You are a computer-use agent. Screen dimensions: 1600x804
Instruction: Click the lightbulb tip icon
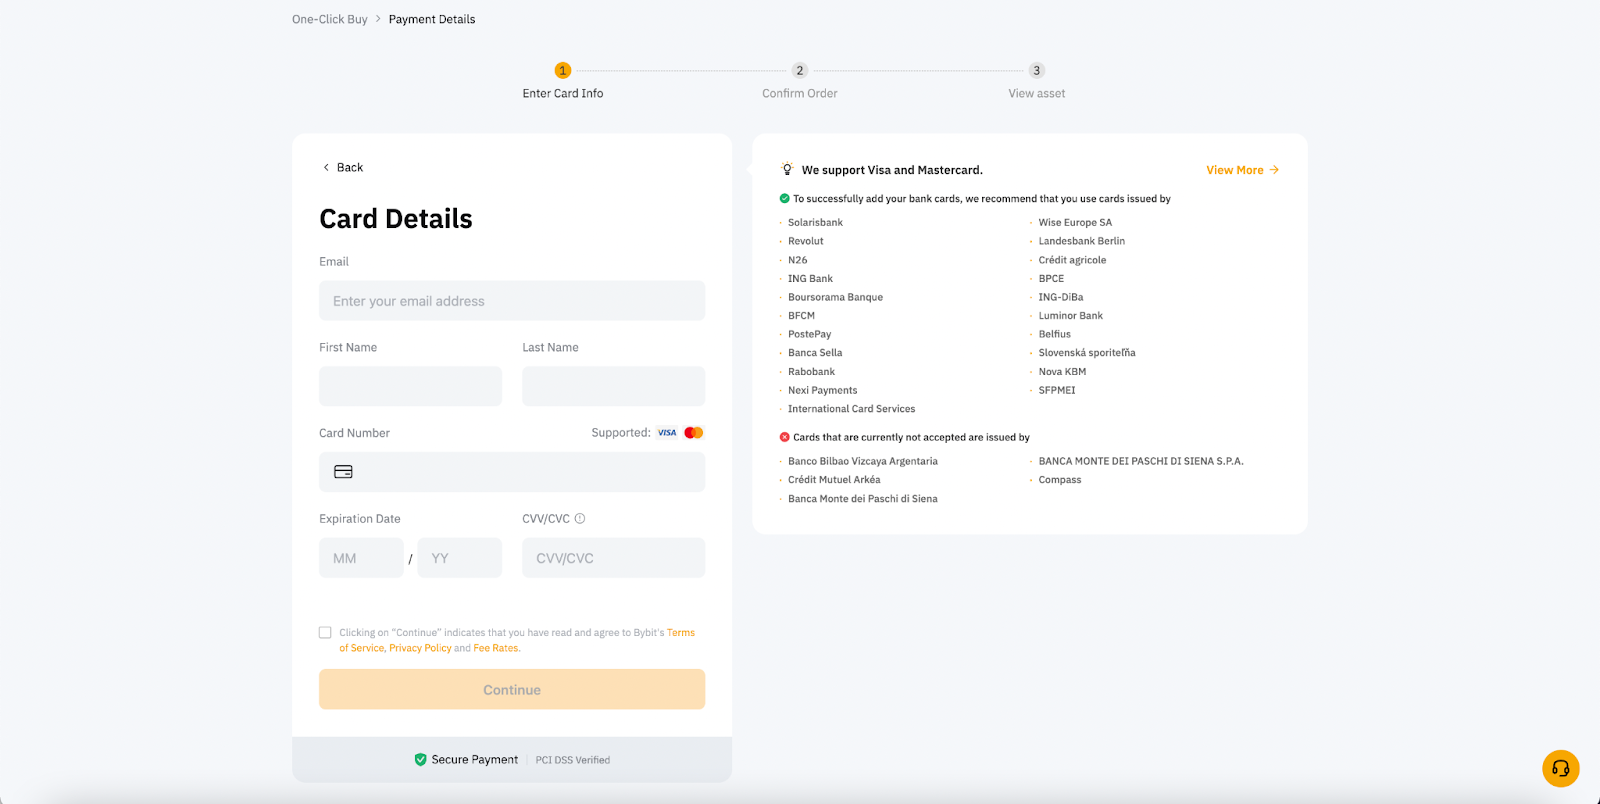[787, 169]
